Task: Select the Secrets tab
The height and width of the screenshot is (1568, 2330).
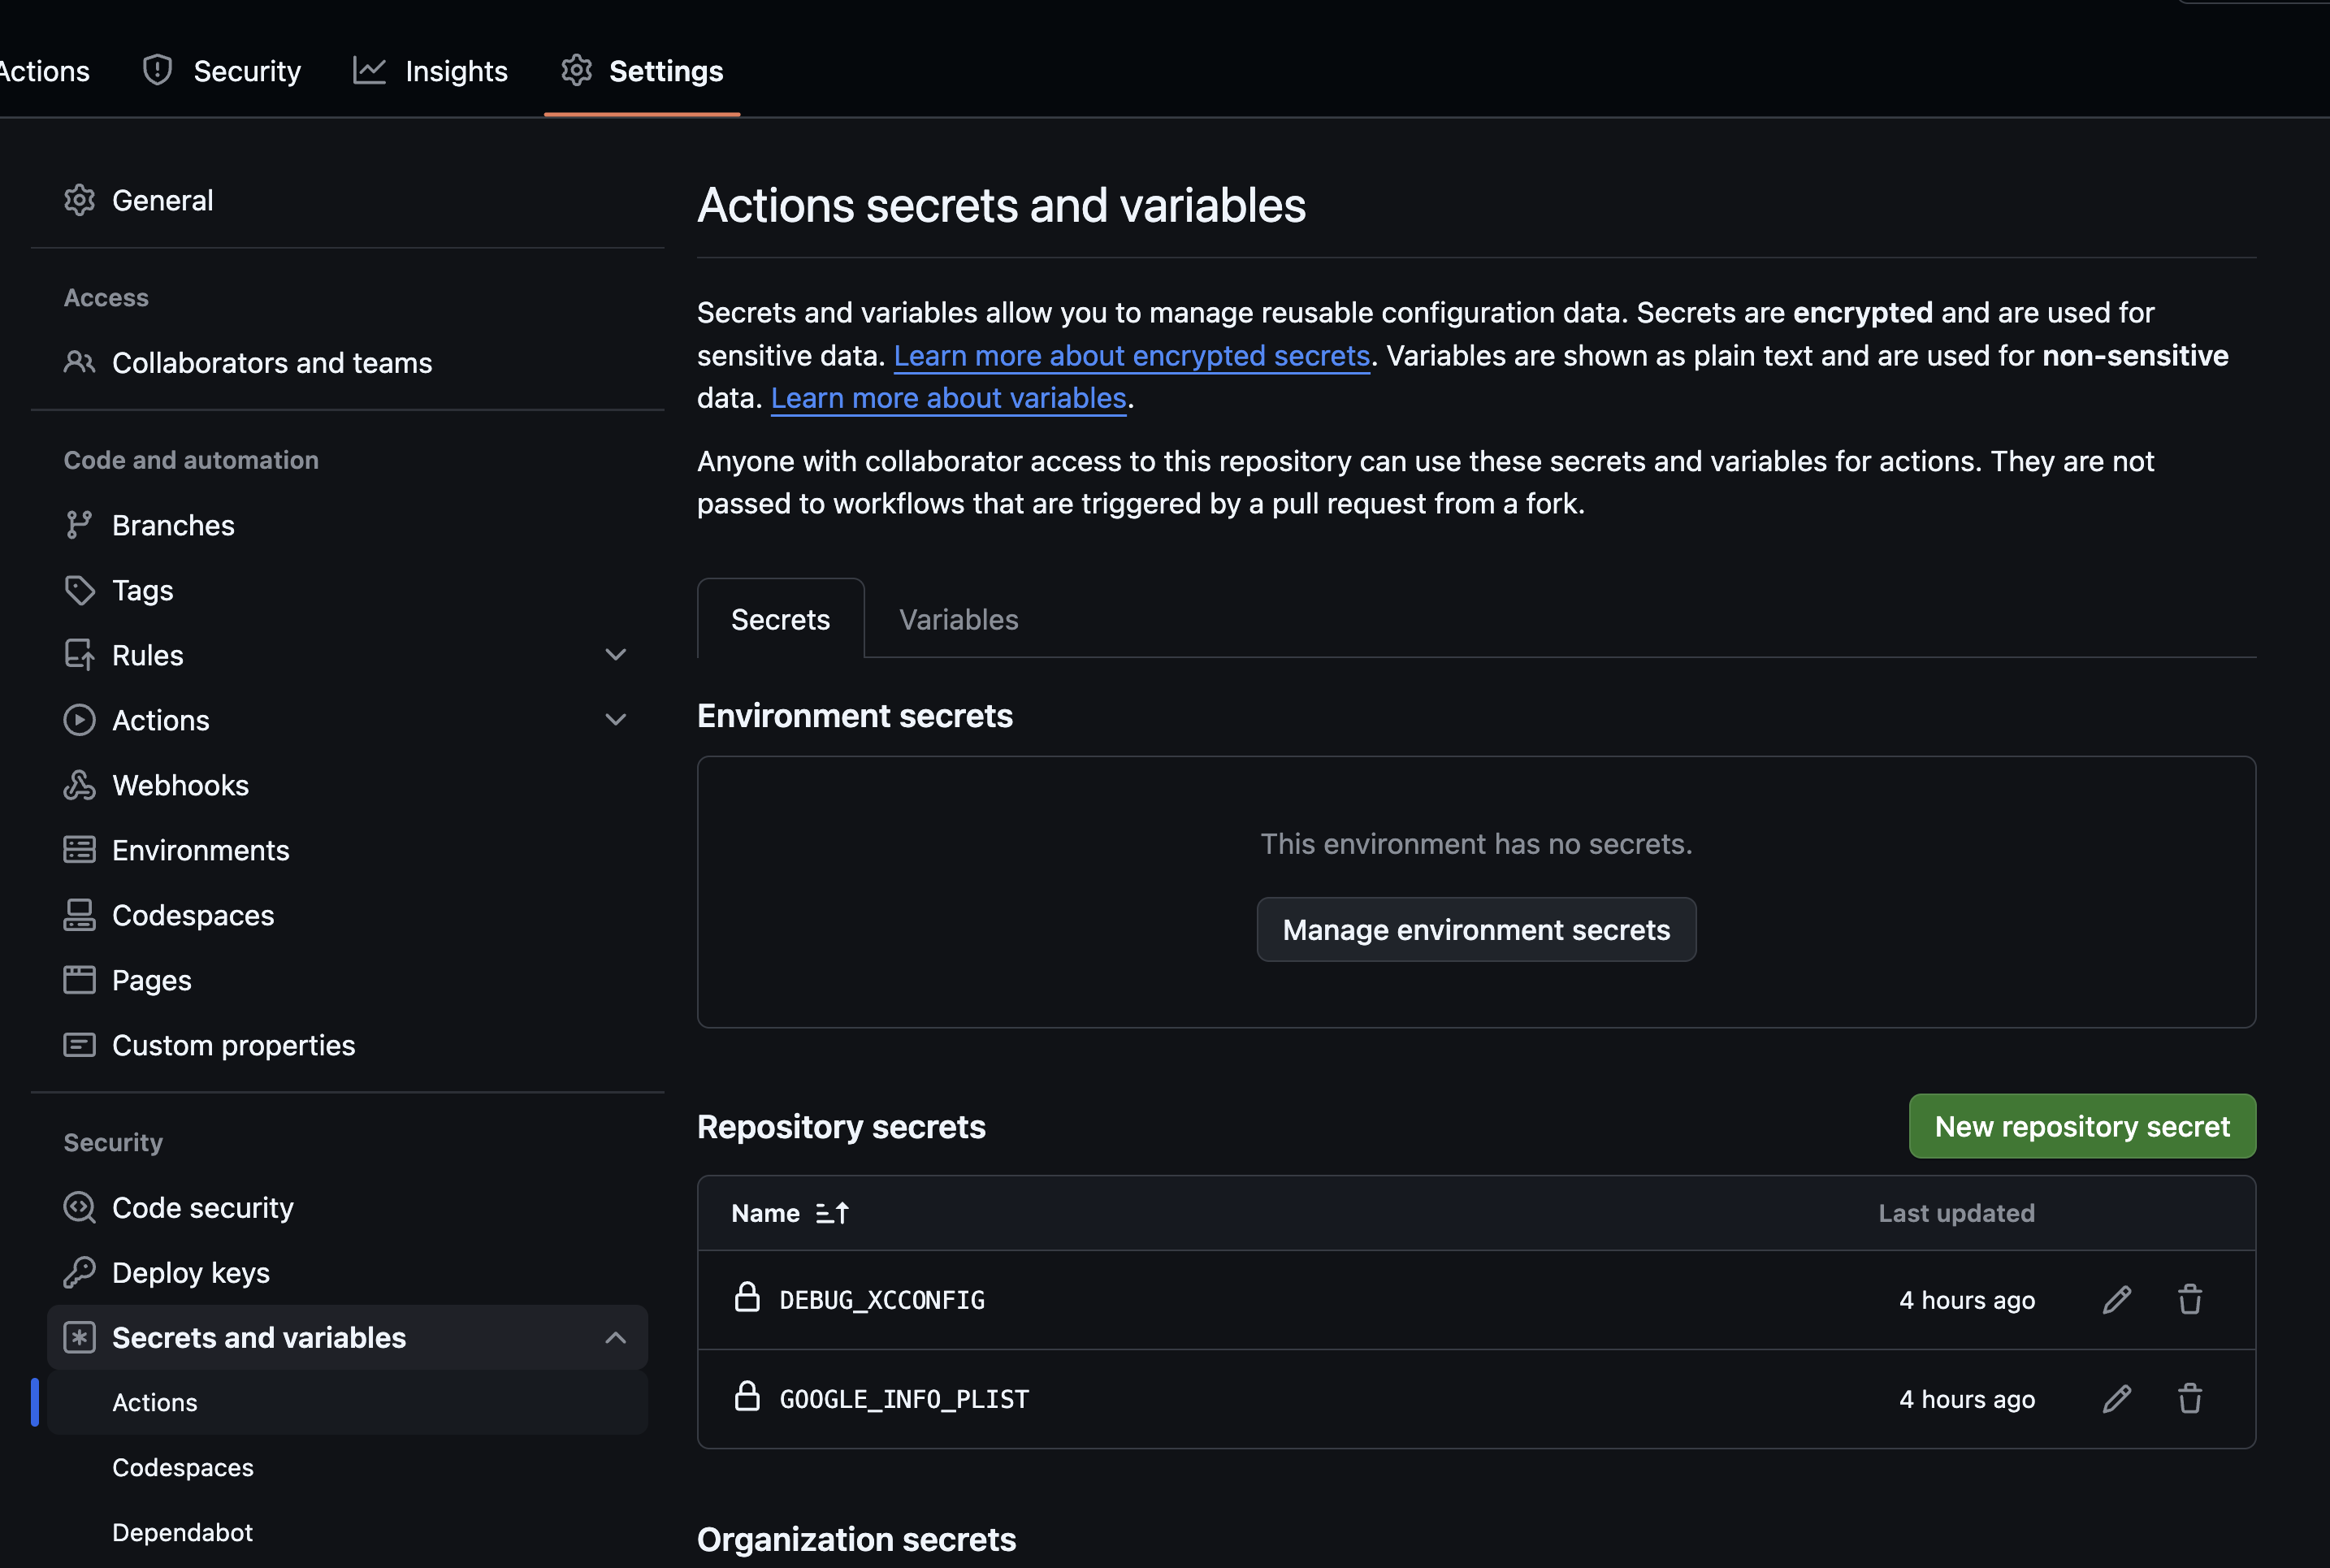Action: [x=780, y=618]
